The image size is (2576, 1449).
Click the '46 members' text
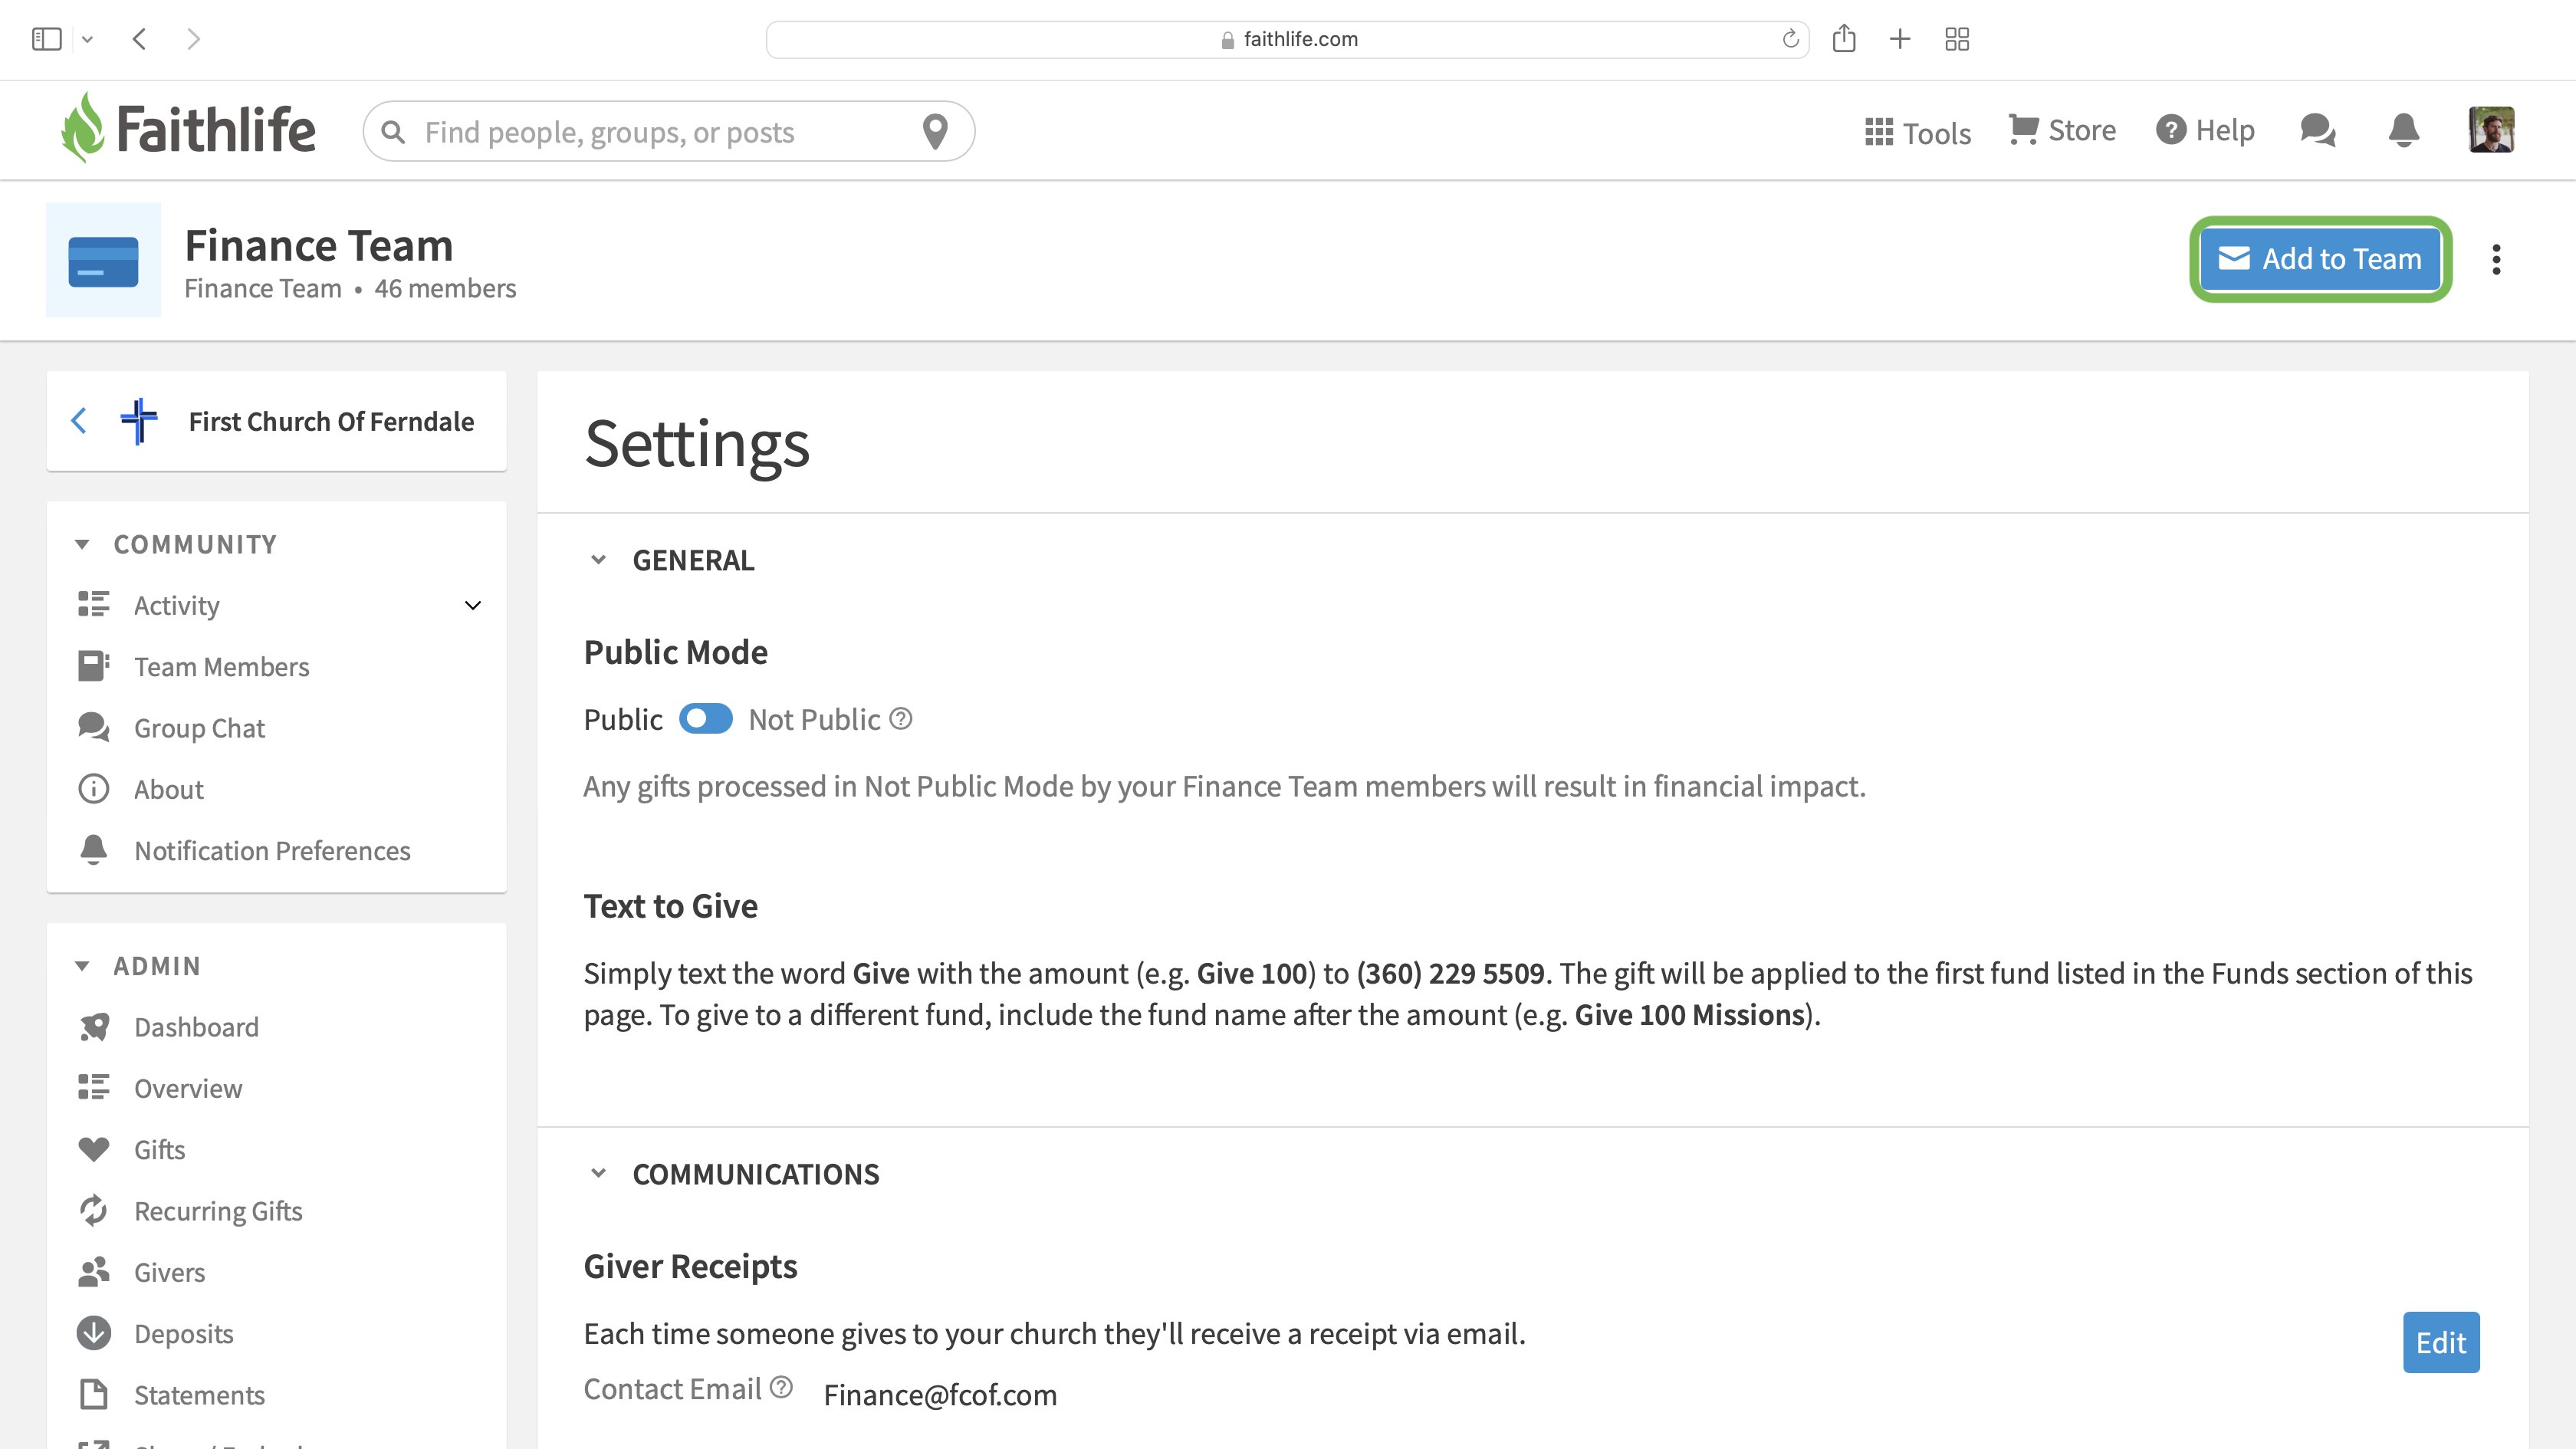pos(445,288)
